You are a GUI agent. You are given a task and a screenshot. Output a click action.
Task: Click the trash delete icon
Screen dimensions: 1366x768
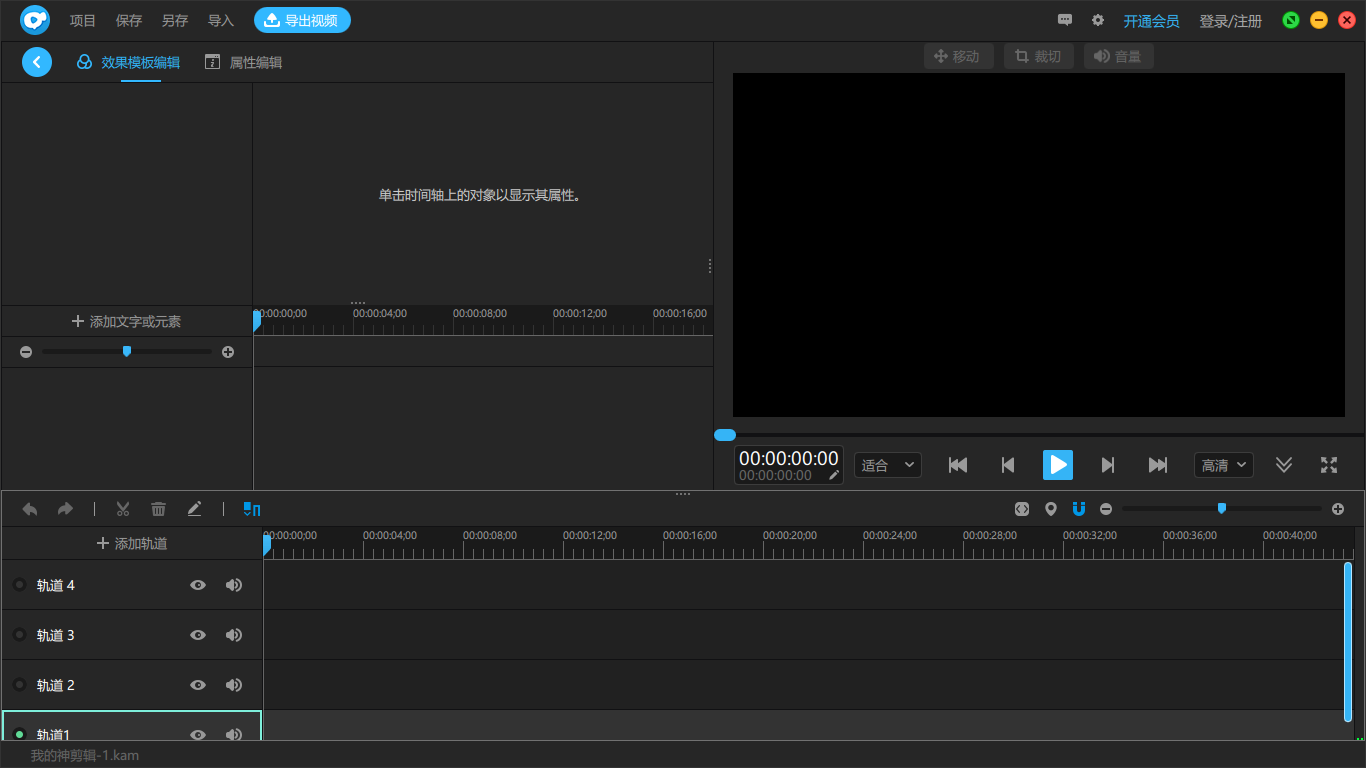[158, 509]
